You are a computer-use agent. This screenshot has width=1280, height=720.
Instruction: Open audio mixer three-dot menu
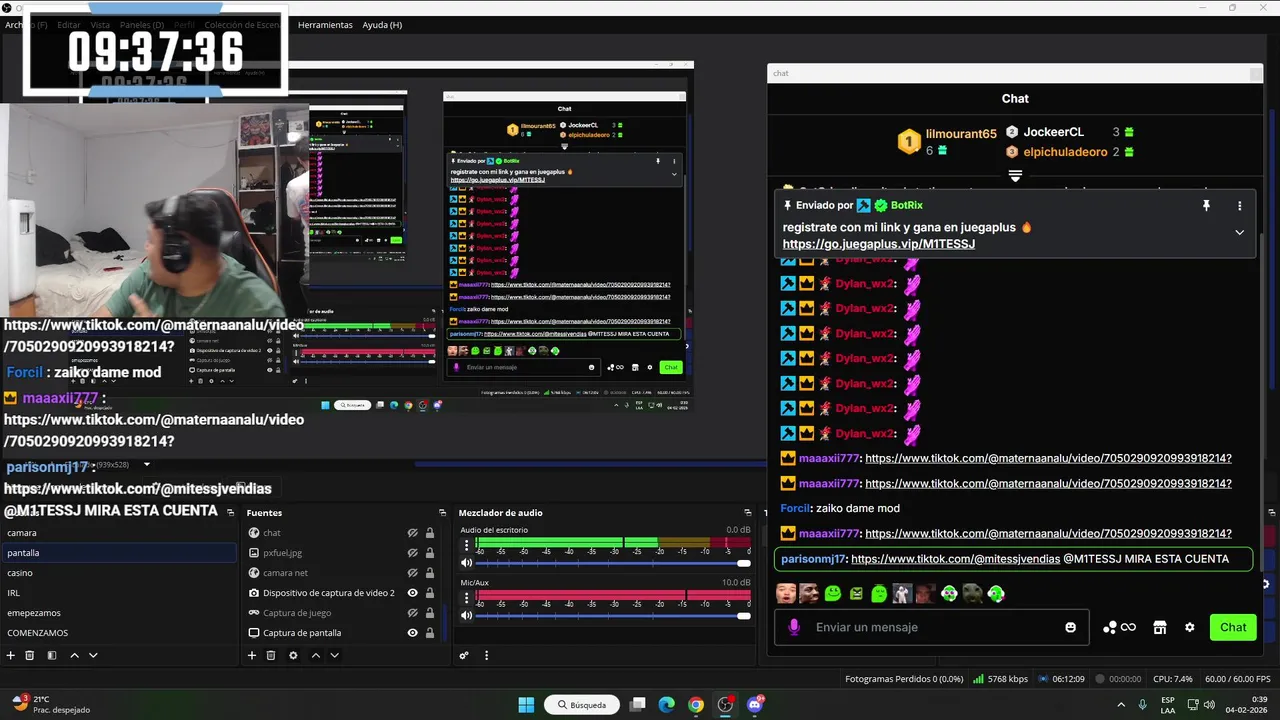(486, 655)
